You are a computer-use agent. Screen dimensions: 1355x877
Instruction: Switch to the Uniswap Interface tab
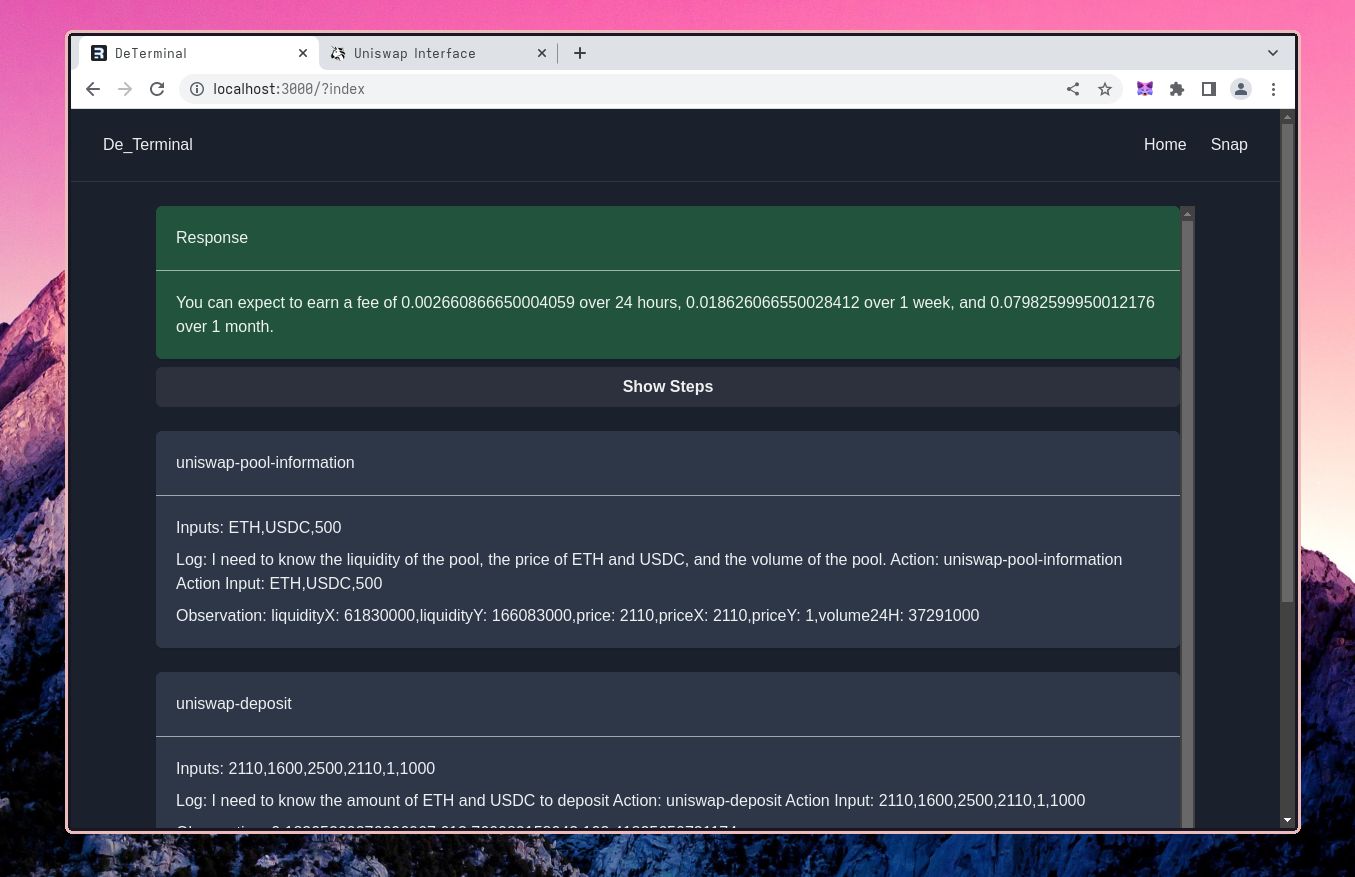(x=438, y=53)
